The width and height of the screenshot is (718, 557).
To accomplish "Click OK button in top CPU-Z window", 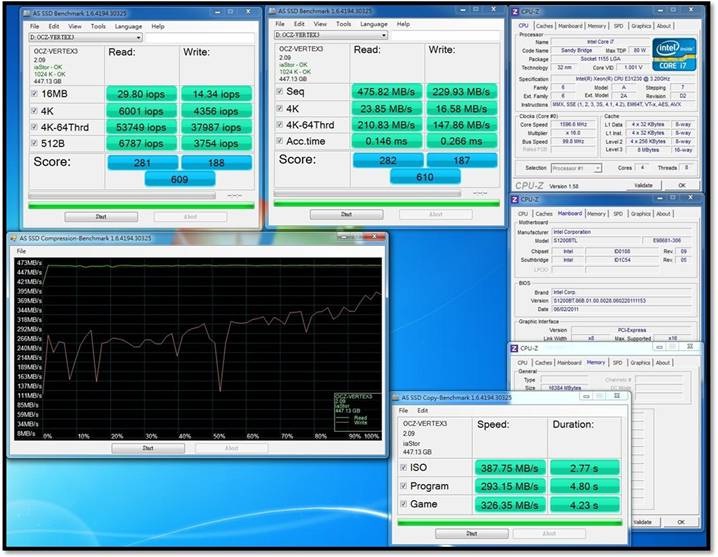I will tap(682, 186).
